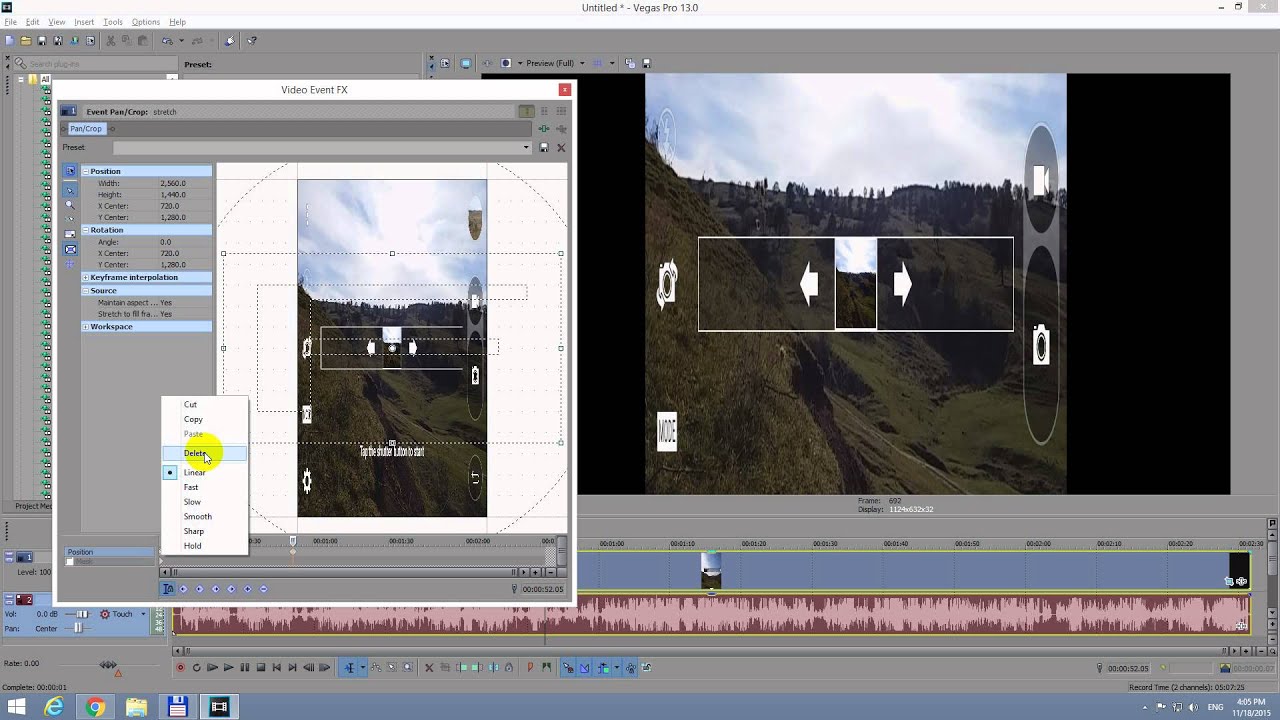Viewport: 1280px width, 720px height.
Task: Collapse the Source property group
Action: click(86, 291)
